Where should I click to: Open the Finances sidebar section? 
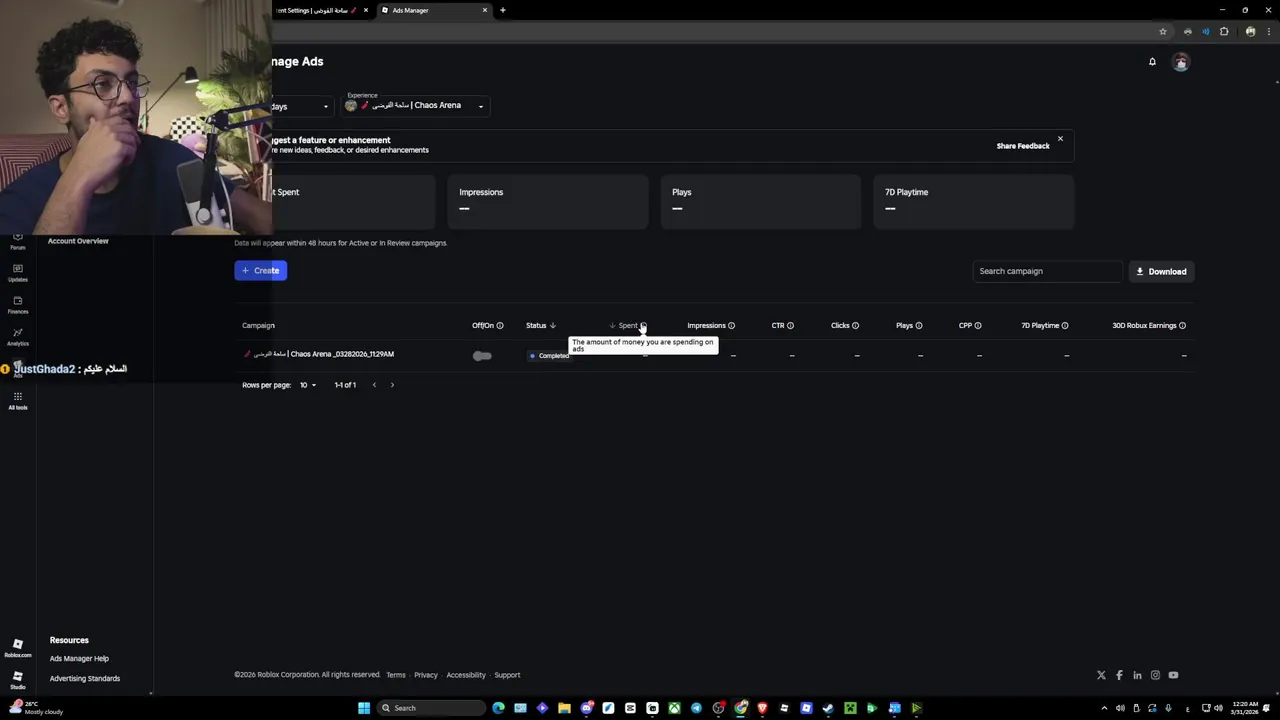[x=18, y=304]
